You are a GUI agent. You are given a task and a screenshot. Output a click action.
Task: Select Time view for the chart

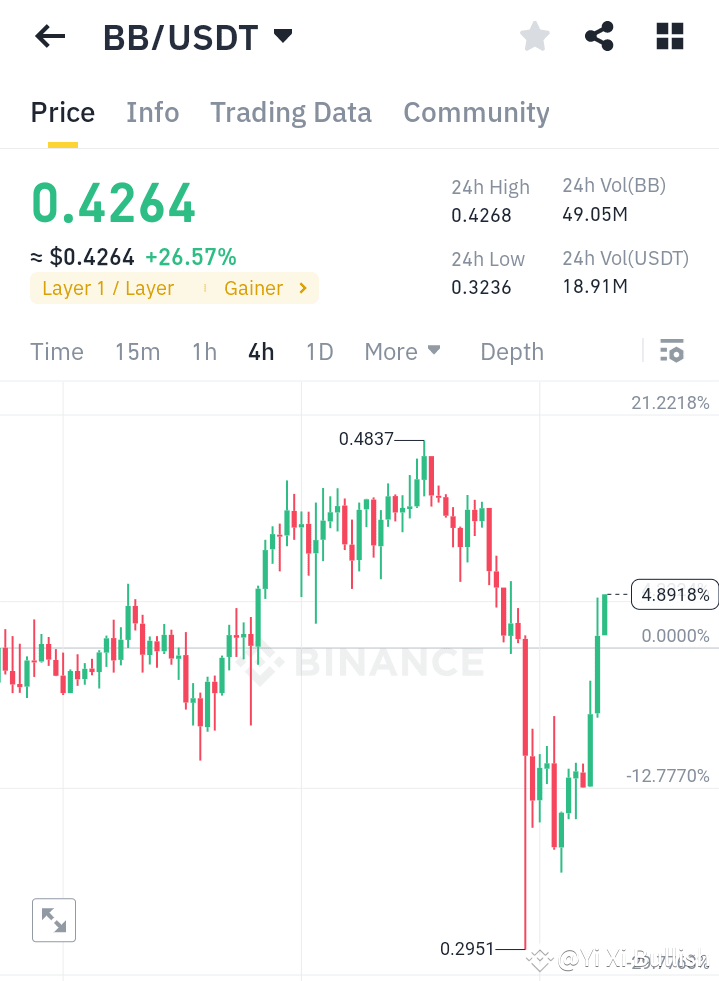point(56,351)
